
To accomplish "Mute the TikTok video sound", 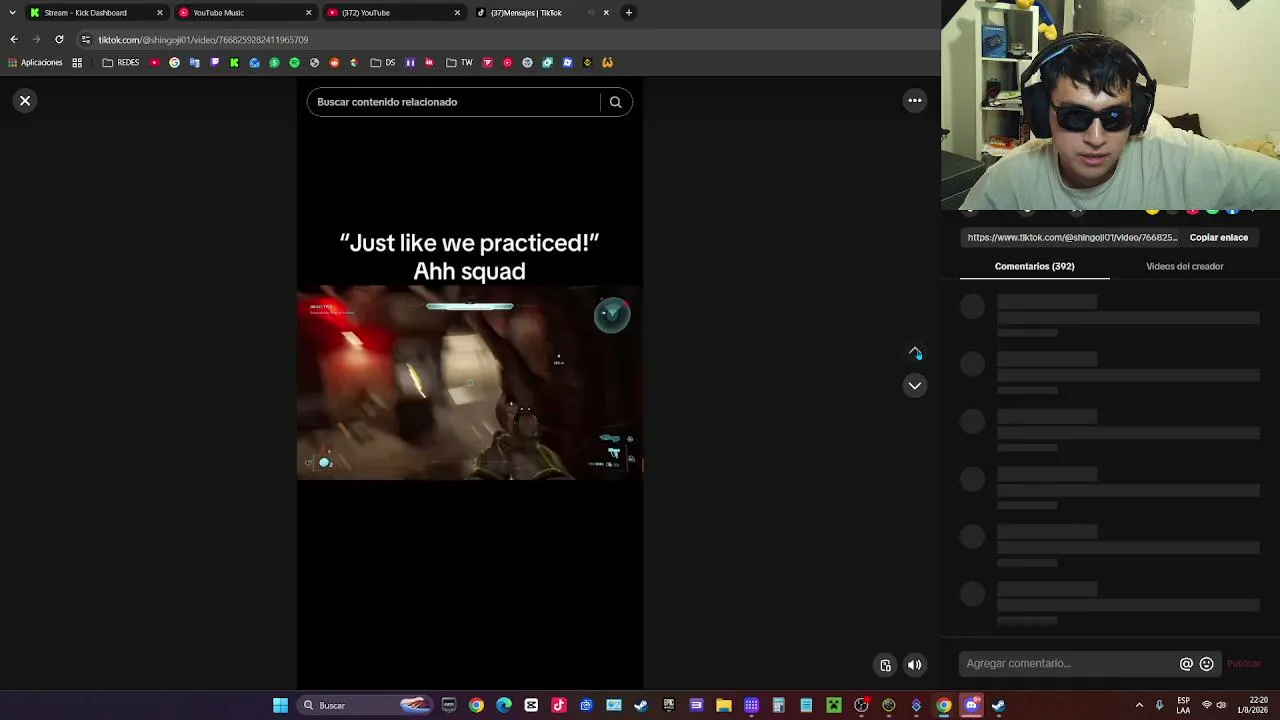I will [x=914, y=665].
